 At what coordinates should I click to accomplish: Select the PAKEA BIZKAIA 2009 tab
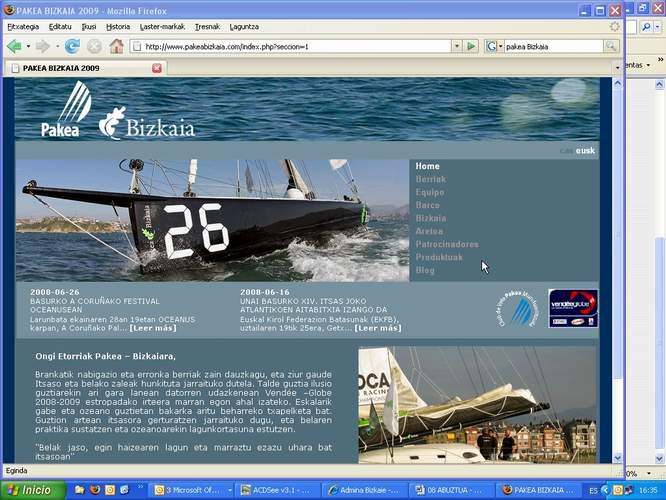pyautogui.click(x=85, y=68)
